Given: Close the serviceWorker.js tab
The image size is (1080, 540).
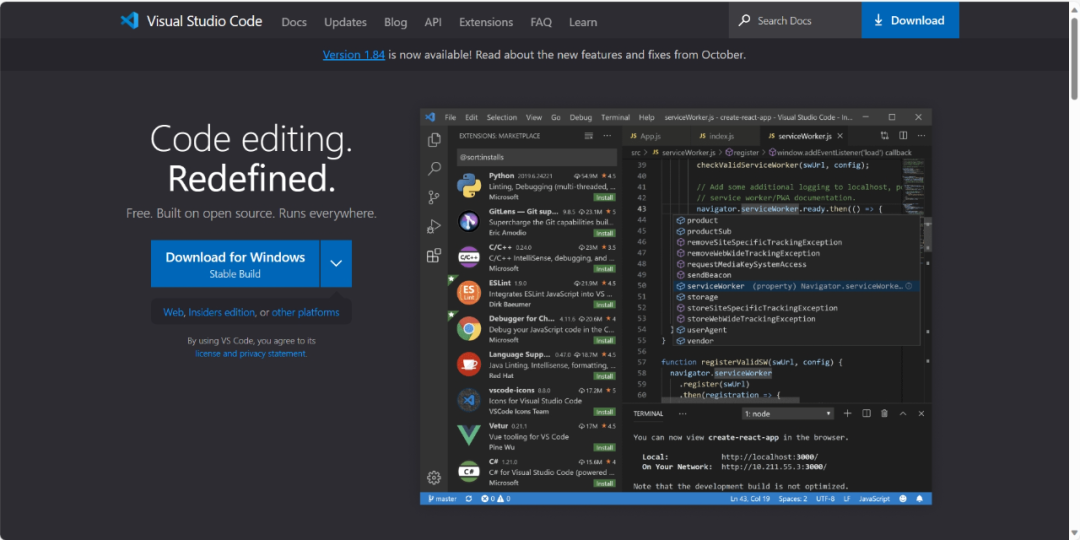Looking at the screenshot, I should tap(840, 136).
